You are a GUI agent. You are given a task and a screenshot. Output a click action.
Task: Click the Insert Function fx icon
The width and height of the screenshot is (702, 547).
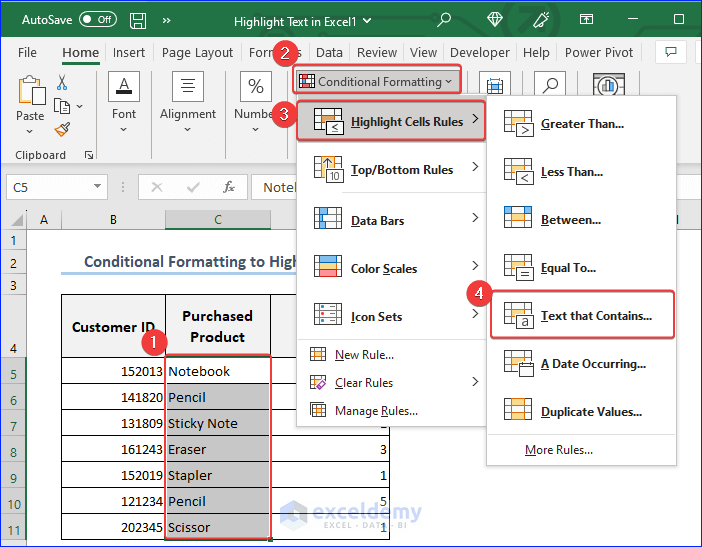(229, 187)
